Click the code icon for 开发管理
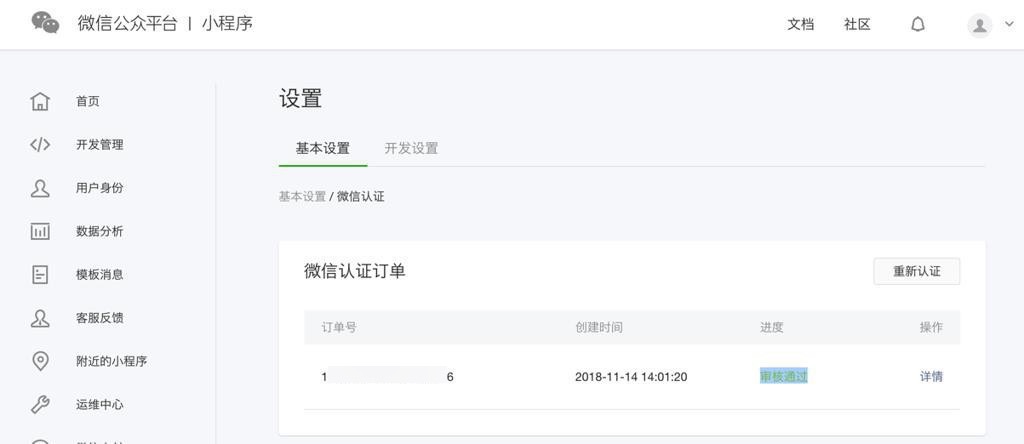The width and height of the screenshot is (1024, 444). (40, 144)
